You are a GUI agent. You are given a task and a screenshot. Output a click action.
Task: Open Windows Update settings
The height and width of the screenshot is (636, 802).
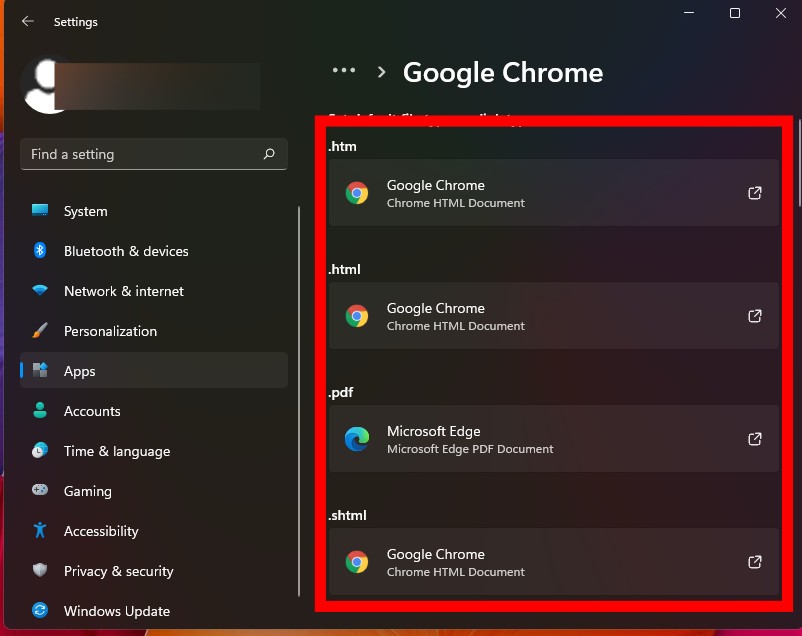(153, 610)
